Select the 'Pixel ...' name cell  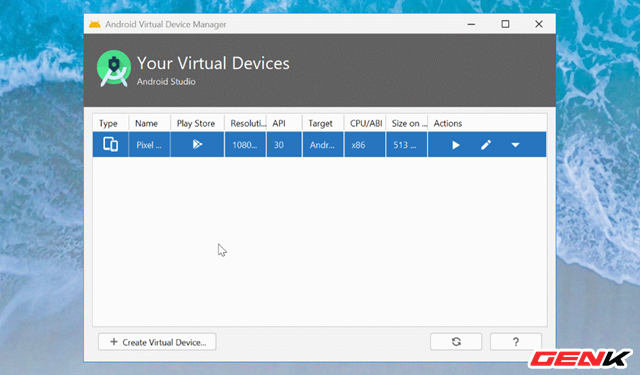(149, 144)
